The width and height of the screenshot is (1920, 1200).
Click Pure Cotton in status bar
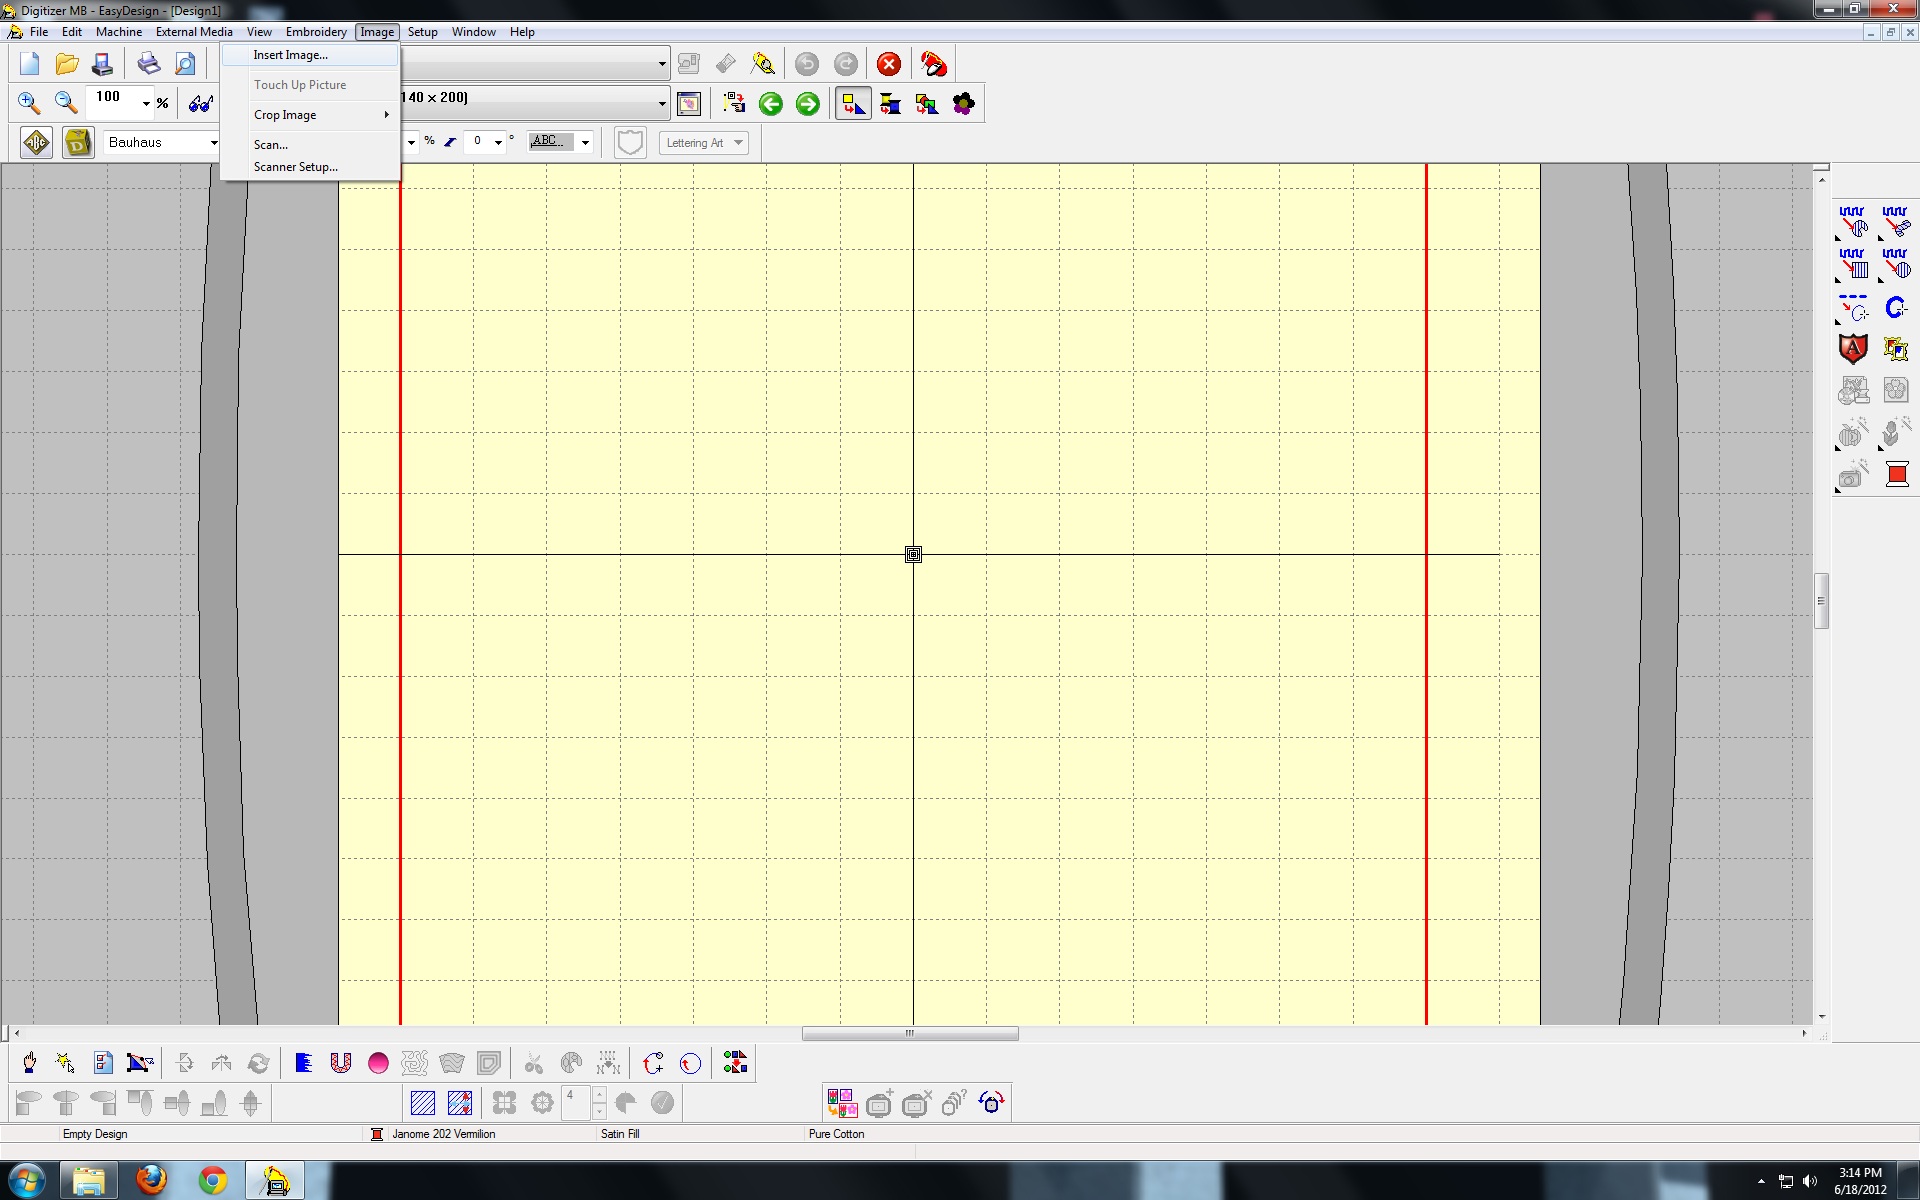tap(836, 1134)
